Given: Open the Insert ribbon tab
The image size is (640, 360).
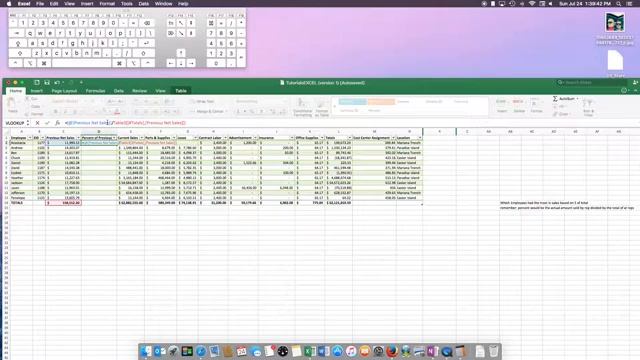Looking at the screenshot, I should (x=36, y=91).
